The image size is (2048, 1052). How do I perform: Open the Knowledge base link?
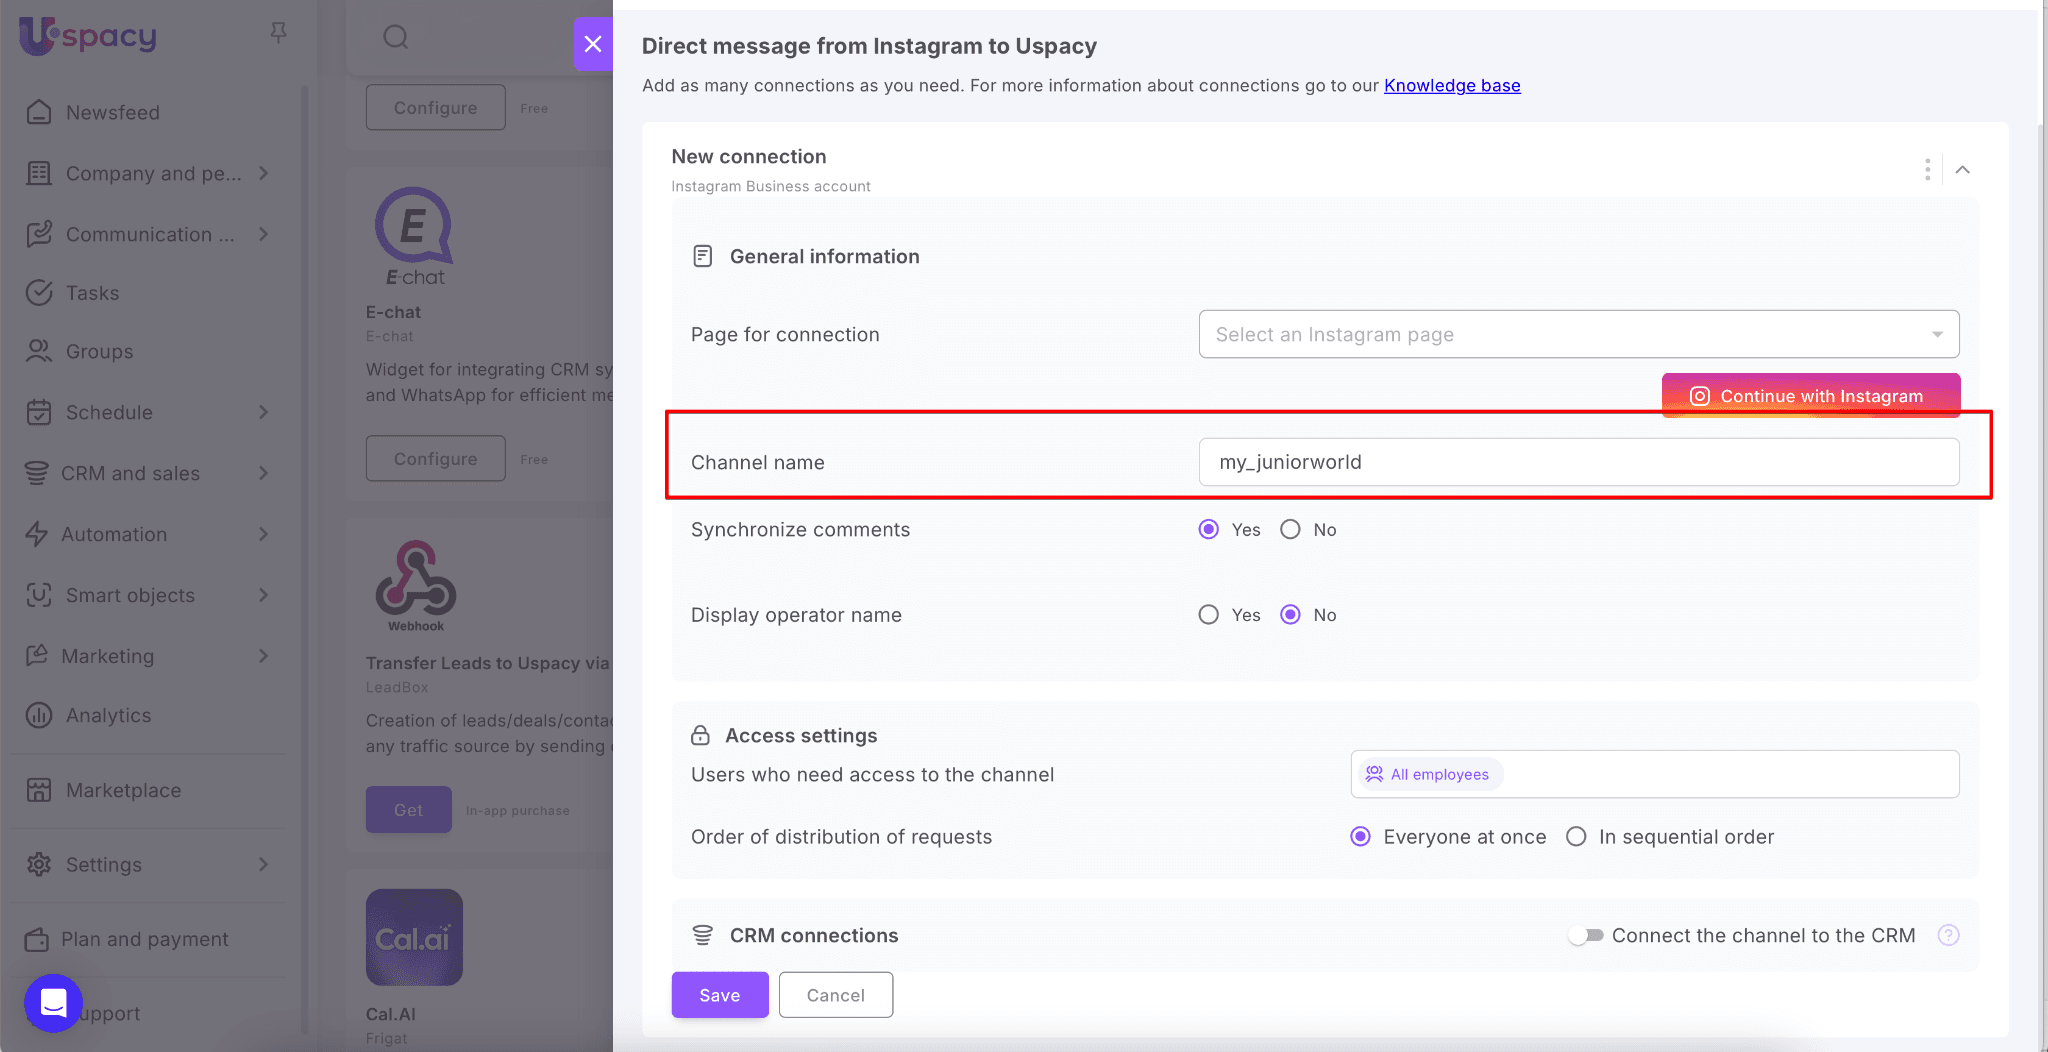pyautogui.click(x=1451, y=86)
